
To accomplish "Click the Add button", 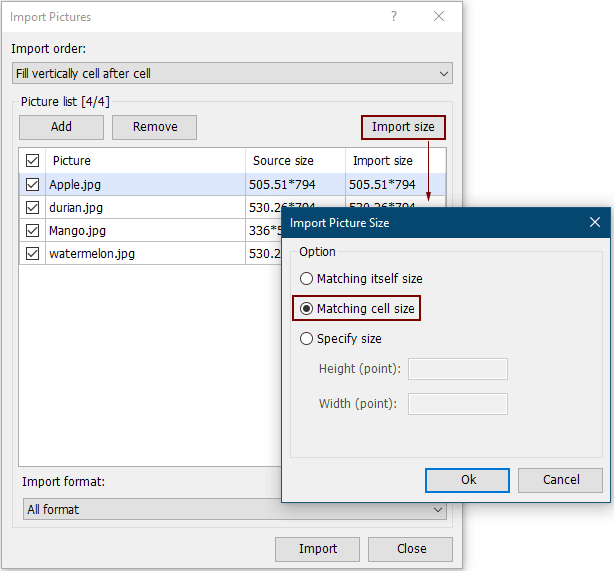I will pyautogui.click(x=61, y=127).
